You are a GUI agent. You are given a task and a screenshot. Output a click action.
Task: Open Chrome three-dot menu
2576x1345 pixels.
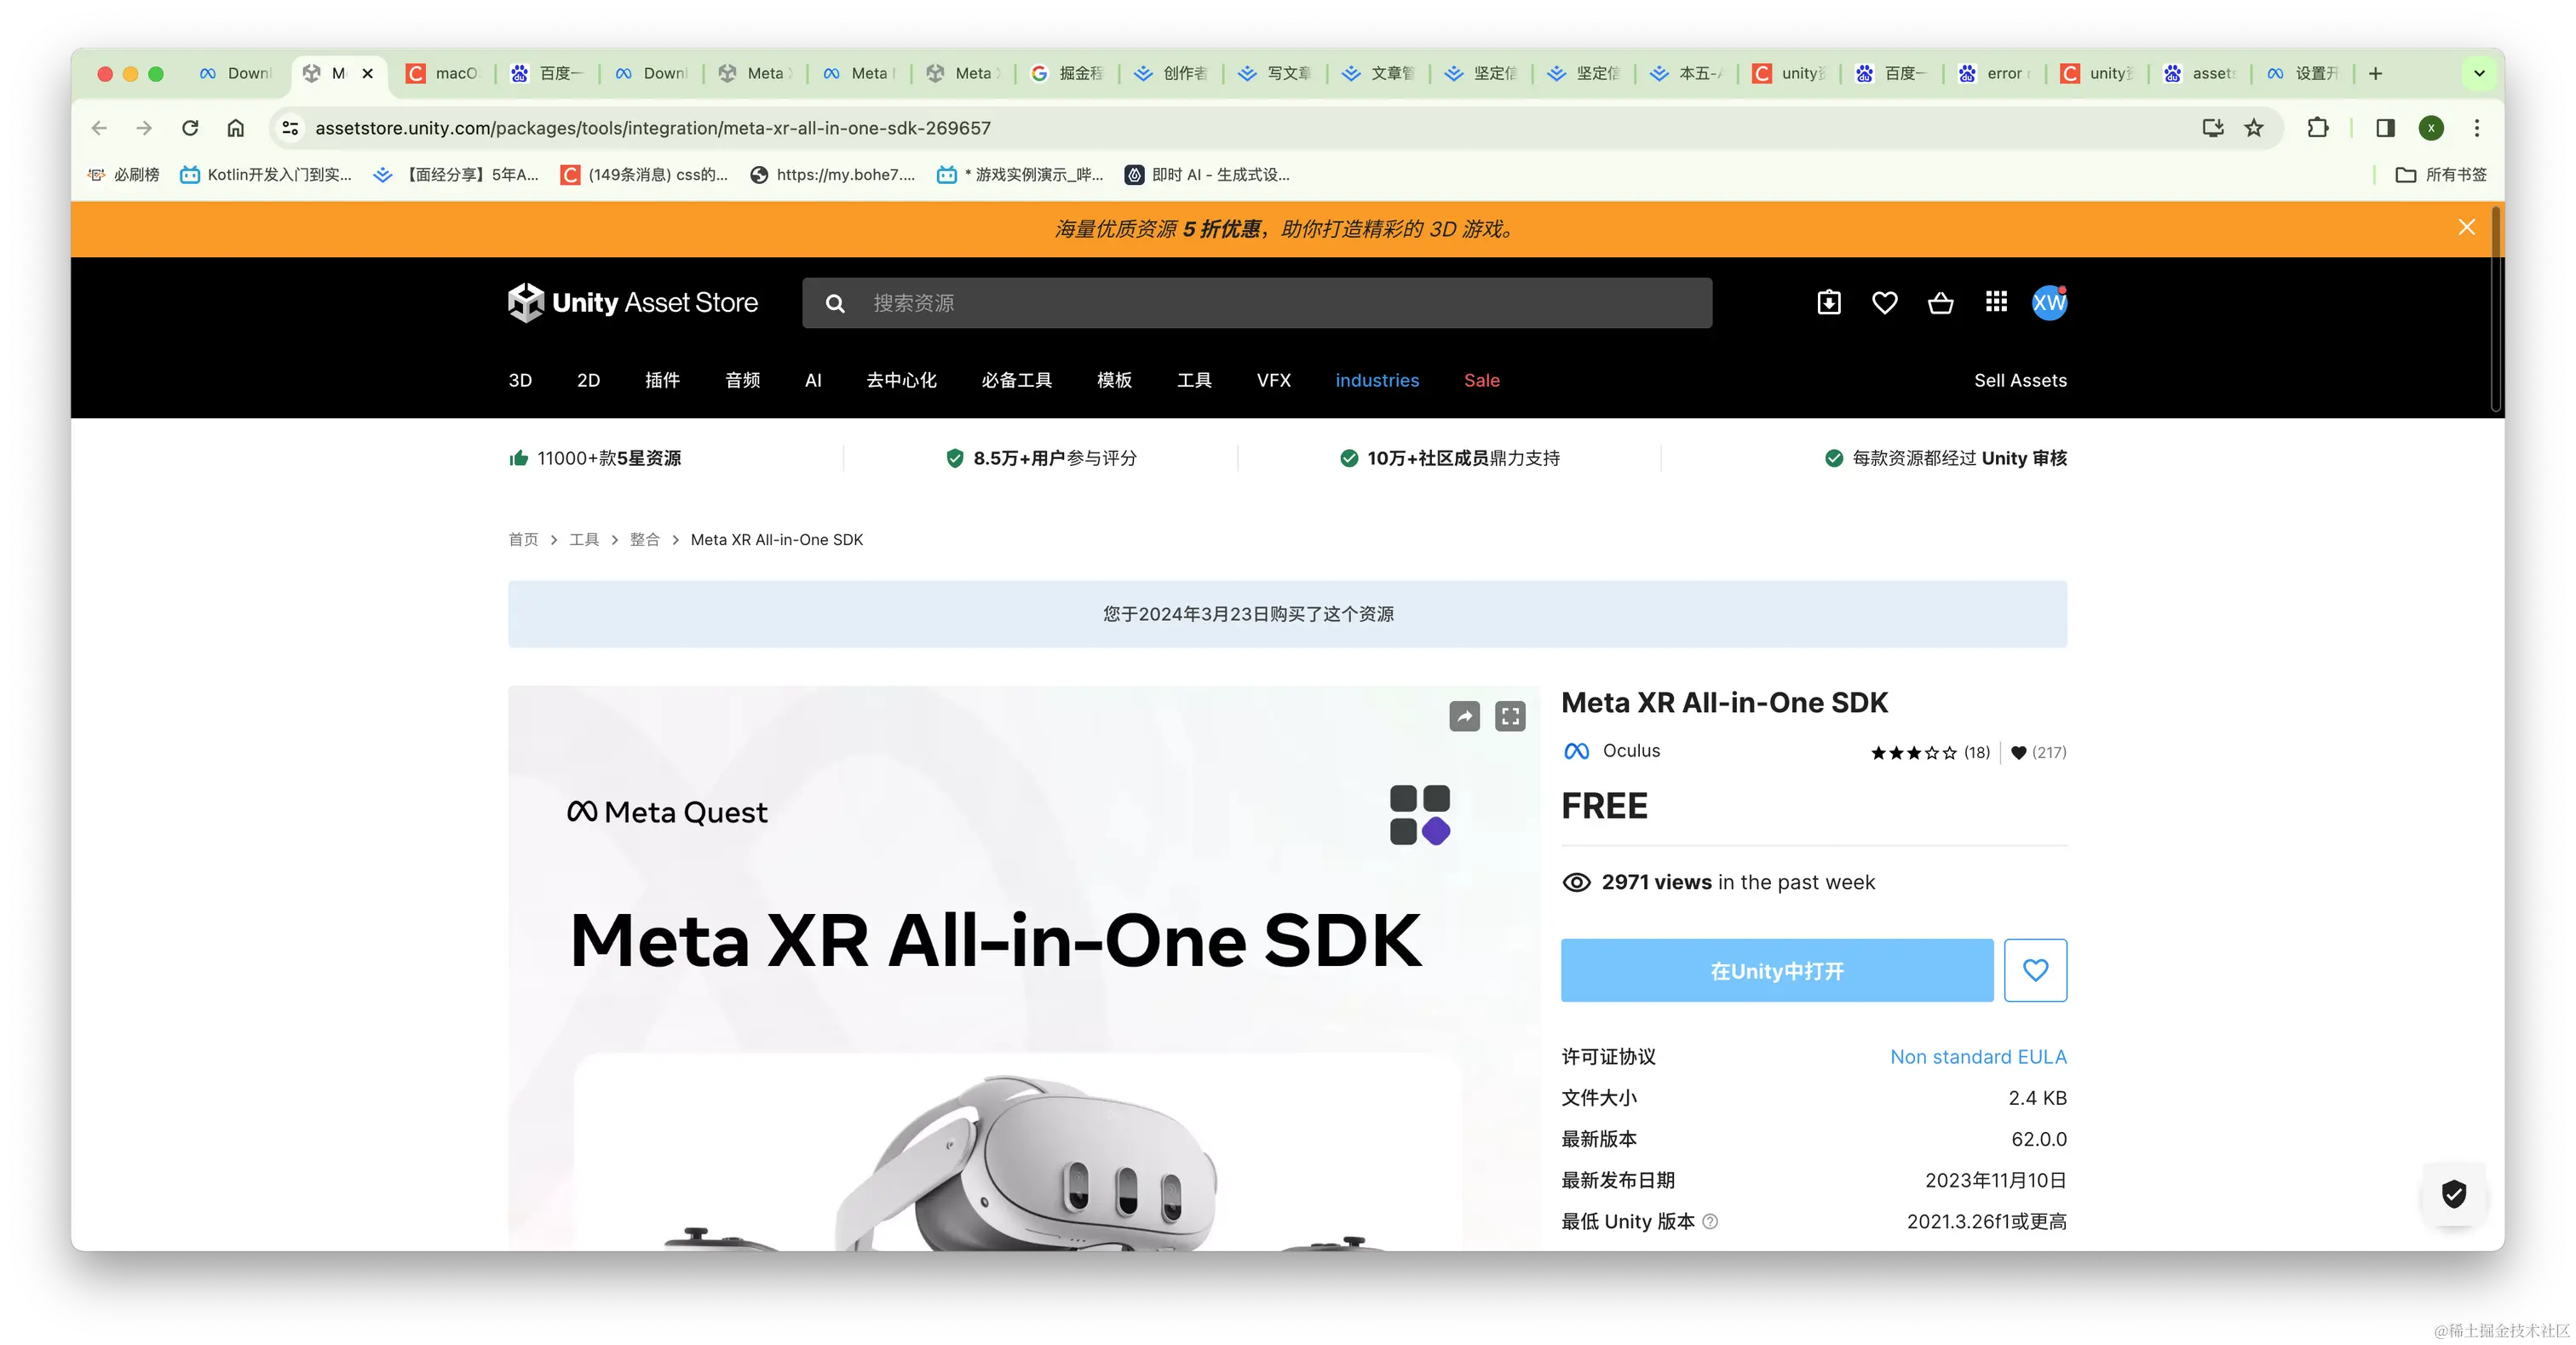click(x=2477, y=128)
